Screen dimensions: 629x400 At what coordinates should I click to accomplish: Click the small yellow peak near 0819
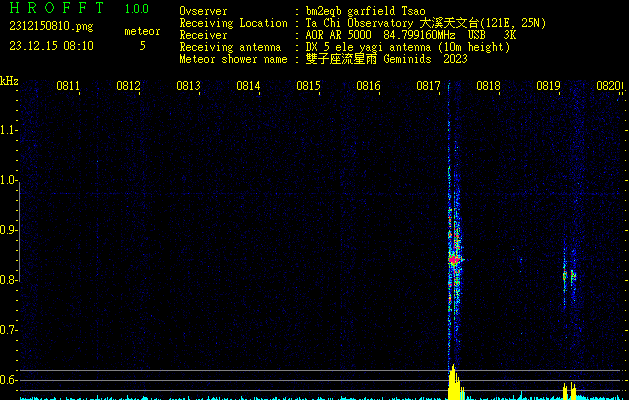click(567, 390)
